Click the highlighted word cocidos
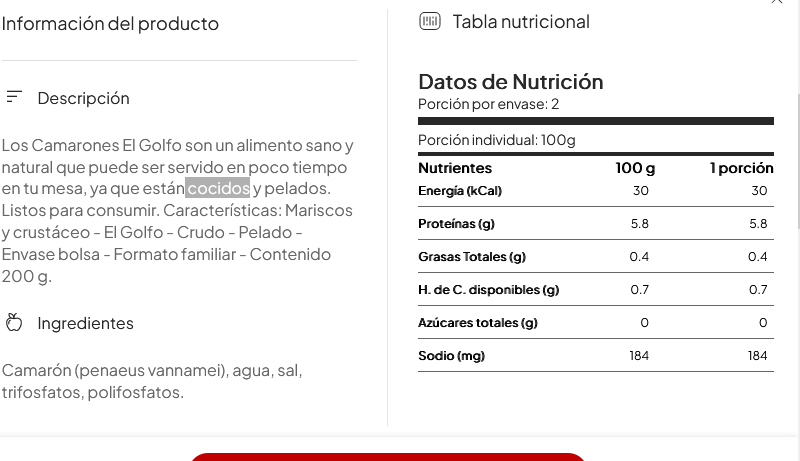 pos(218,188)
